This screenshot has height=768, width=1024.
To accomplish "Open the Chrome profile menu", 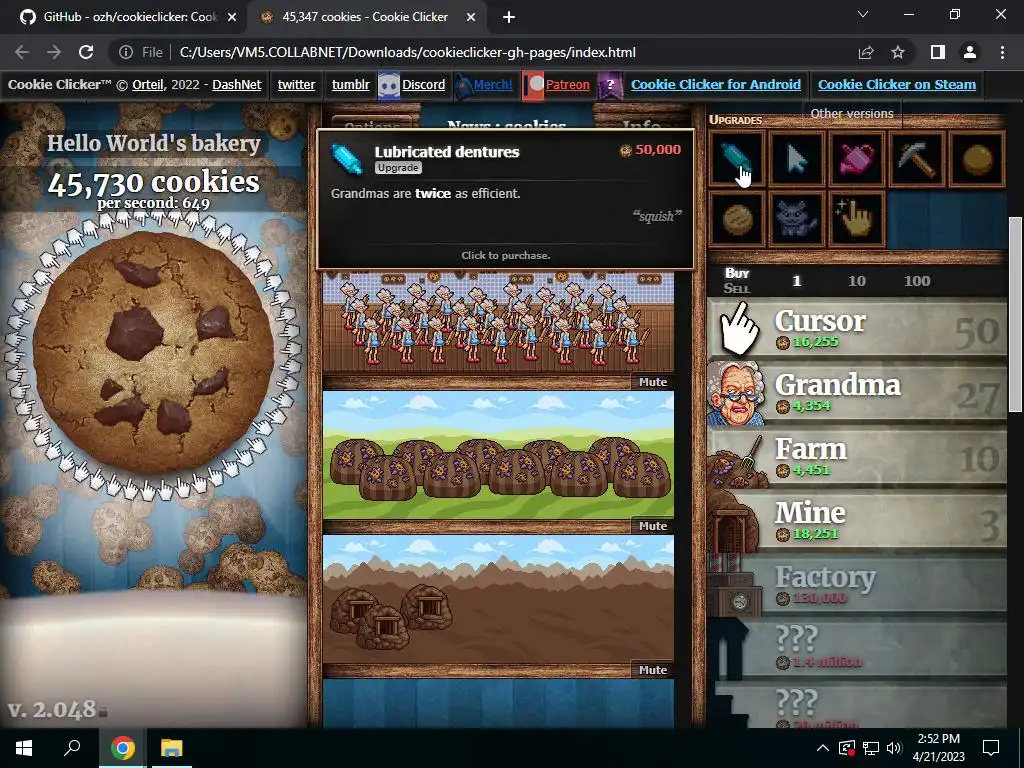I will point(970,52).
